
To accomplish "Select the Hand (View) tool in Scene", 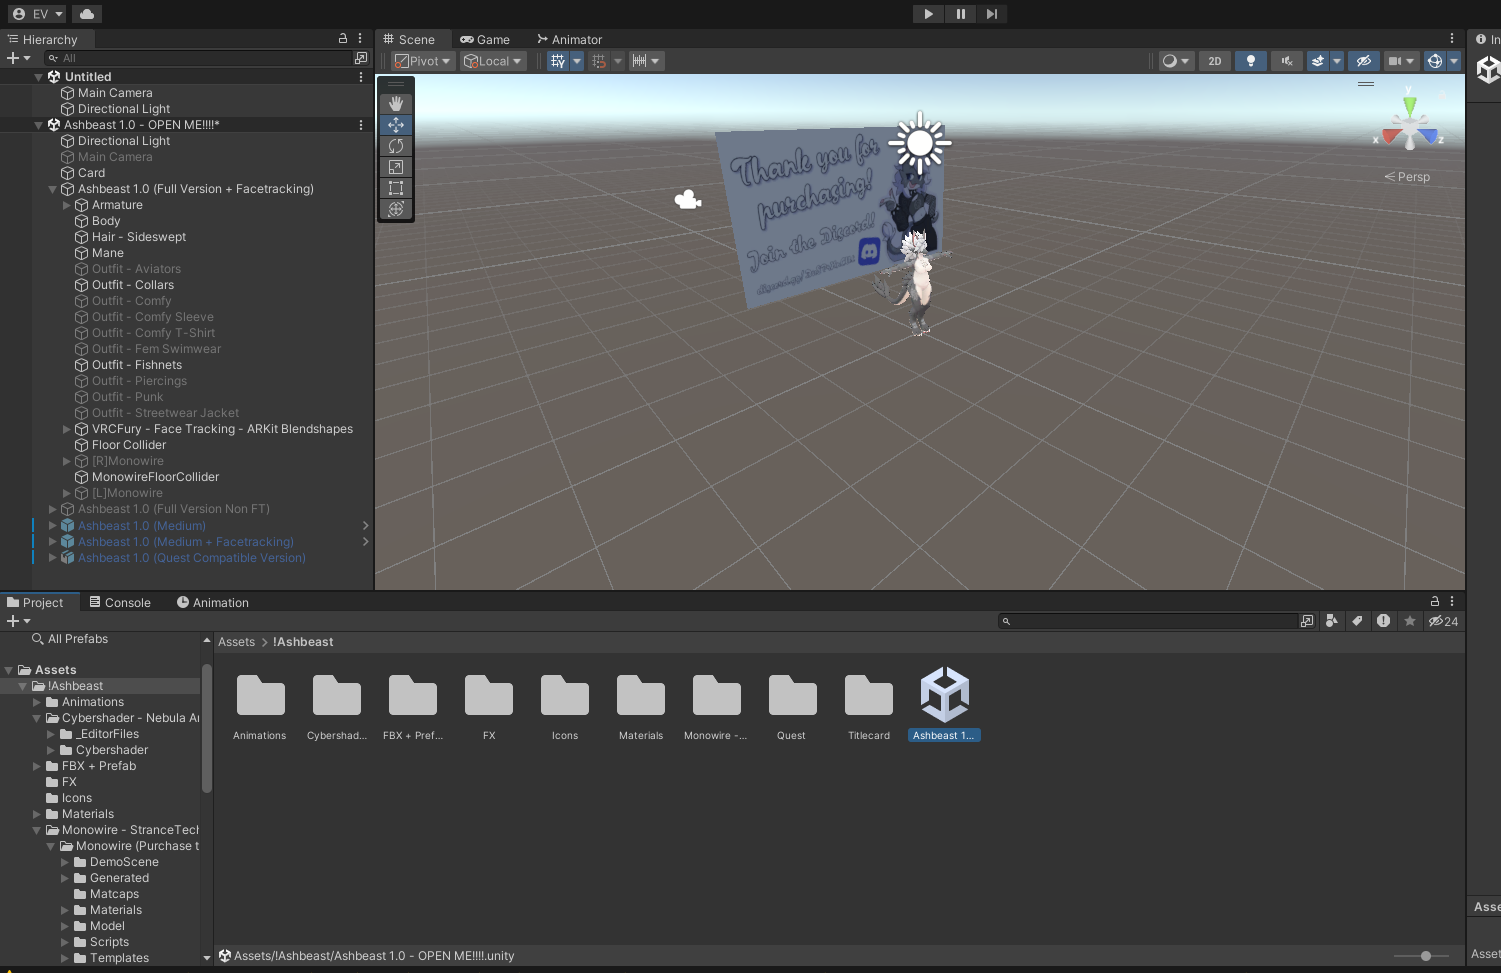I will 396,104.
